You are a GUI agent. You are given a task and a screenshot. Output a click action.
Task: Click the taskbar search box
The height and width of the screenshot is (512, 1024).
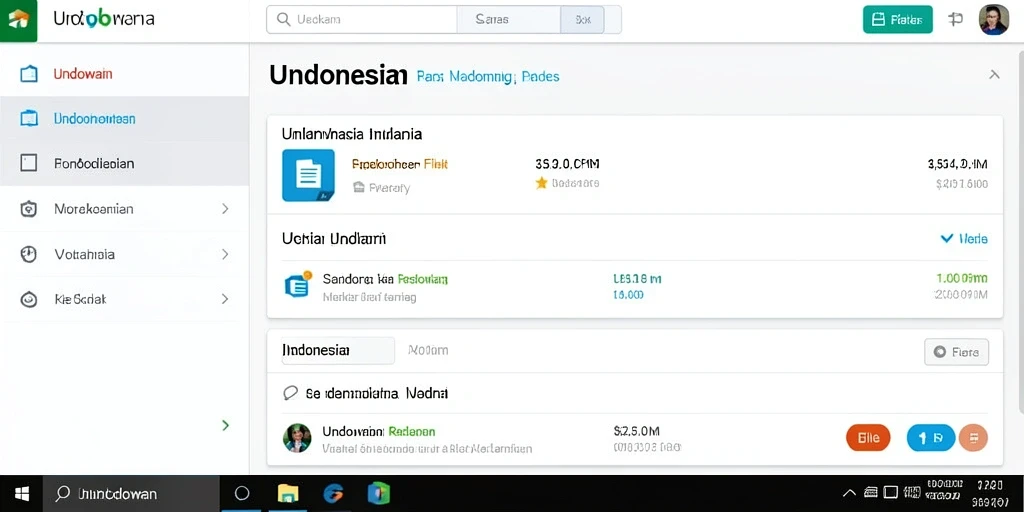[x=131, y=494]
